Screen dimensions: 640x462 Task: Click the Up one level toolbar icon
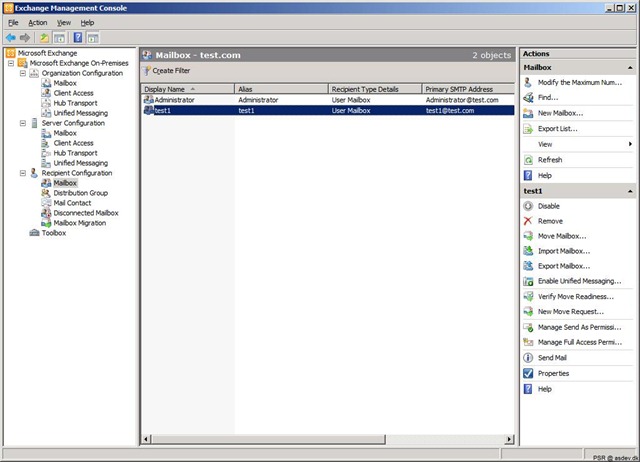44,38
